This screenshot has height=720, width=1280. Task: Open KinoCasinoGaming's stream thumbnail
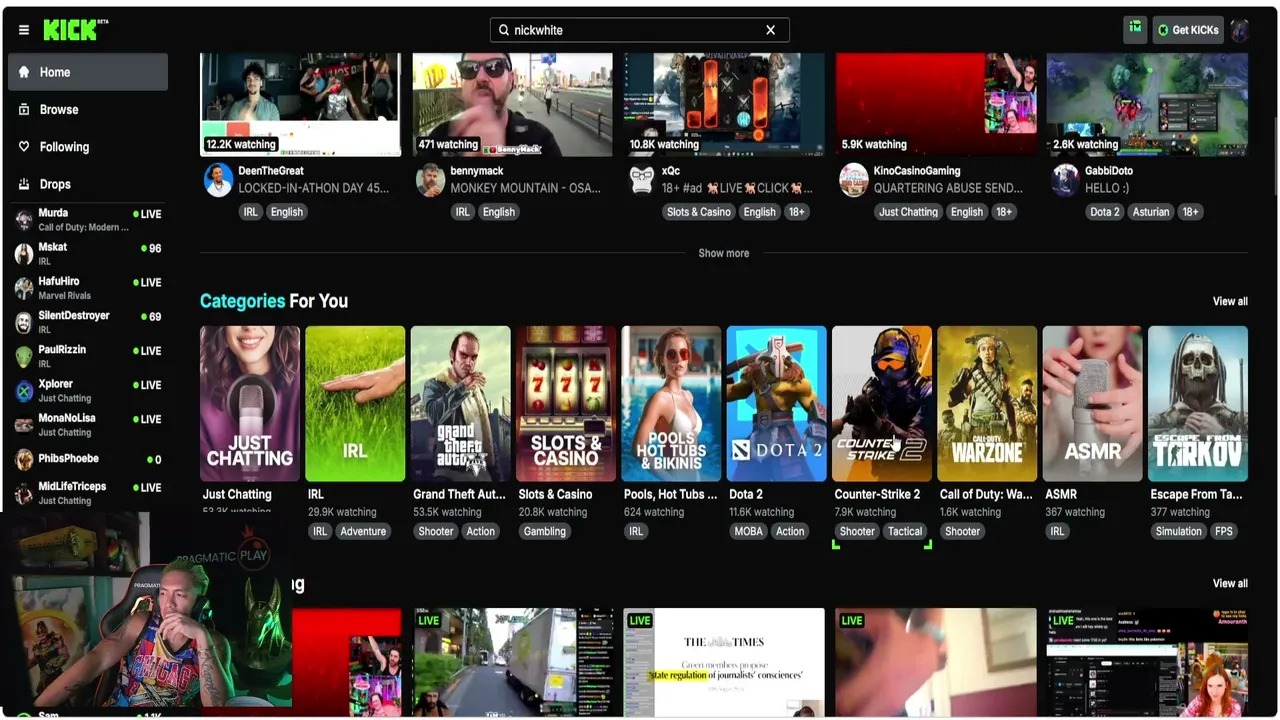click(936, 105)
